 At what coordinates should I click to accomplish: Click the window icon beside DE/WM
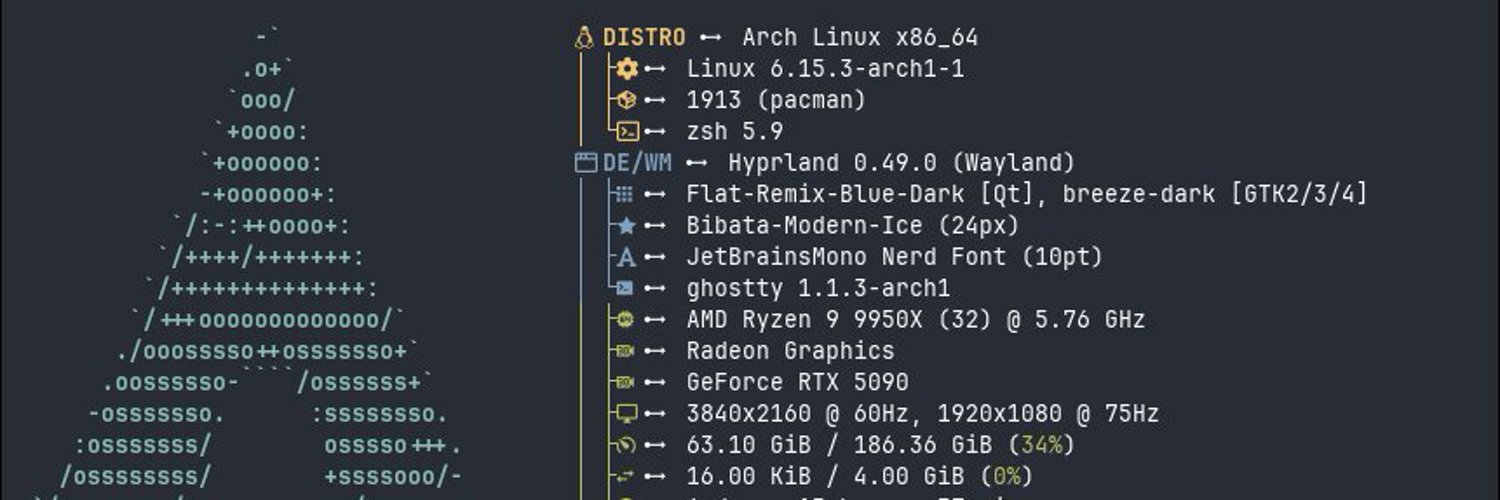586,163
